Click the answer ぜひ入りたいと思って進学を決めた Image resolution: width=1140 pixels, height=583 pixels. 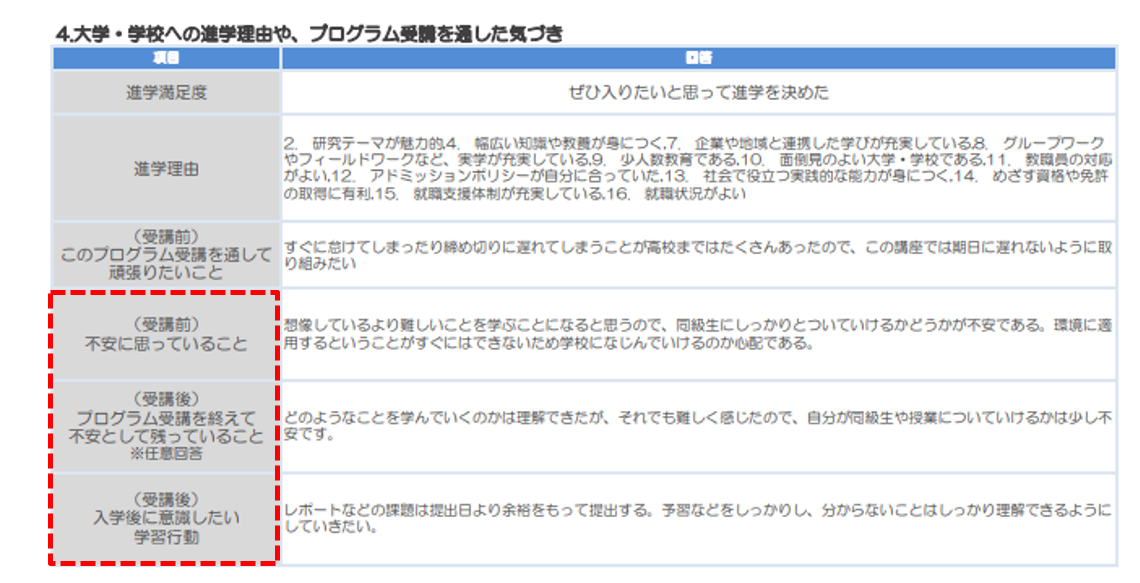click(x=698, y=93)
